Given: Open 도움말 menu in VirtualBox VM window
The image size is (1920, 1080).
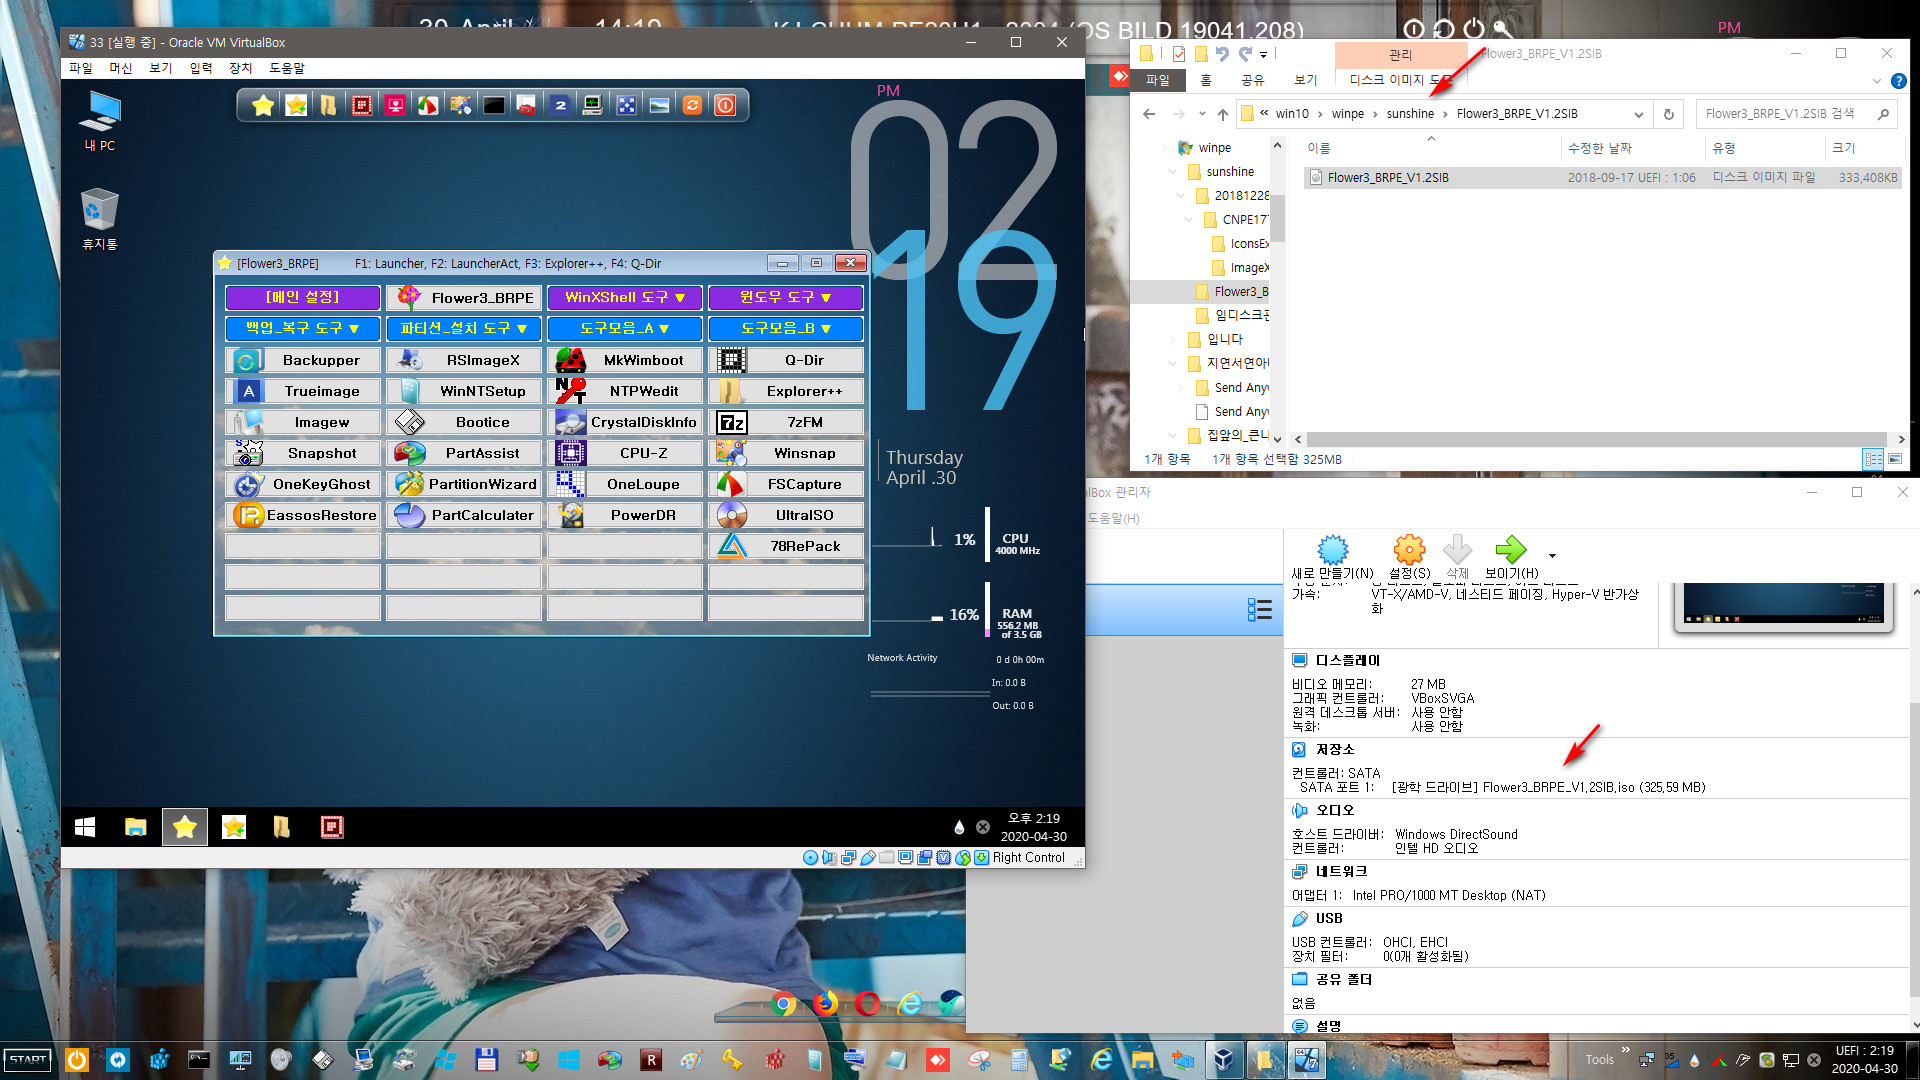Looking at the screenshot, I should pos(287,68).
